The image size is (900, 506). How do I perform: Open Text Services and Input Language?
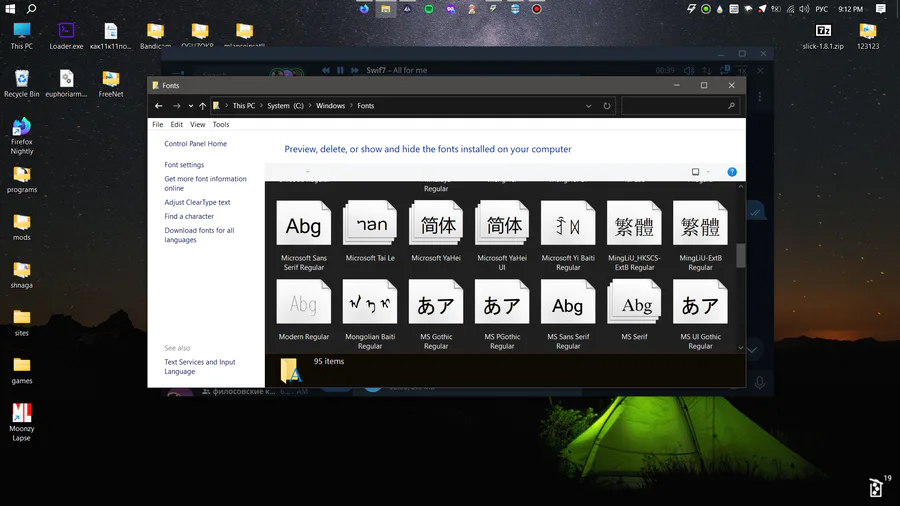click(200, 367)
